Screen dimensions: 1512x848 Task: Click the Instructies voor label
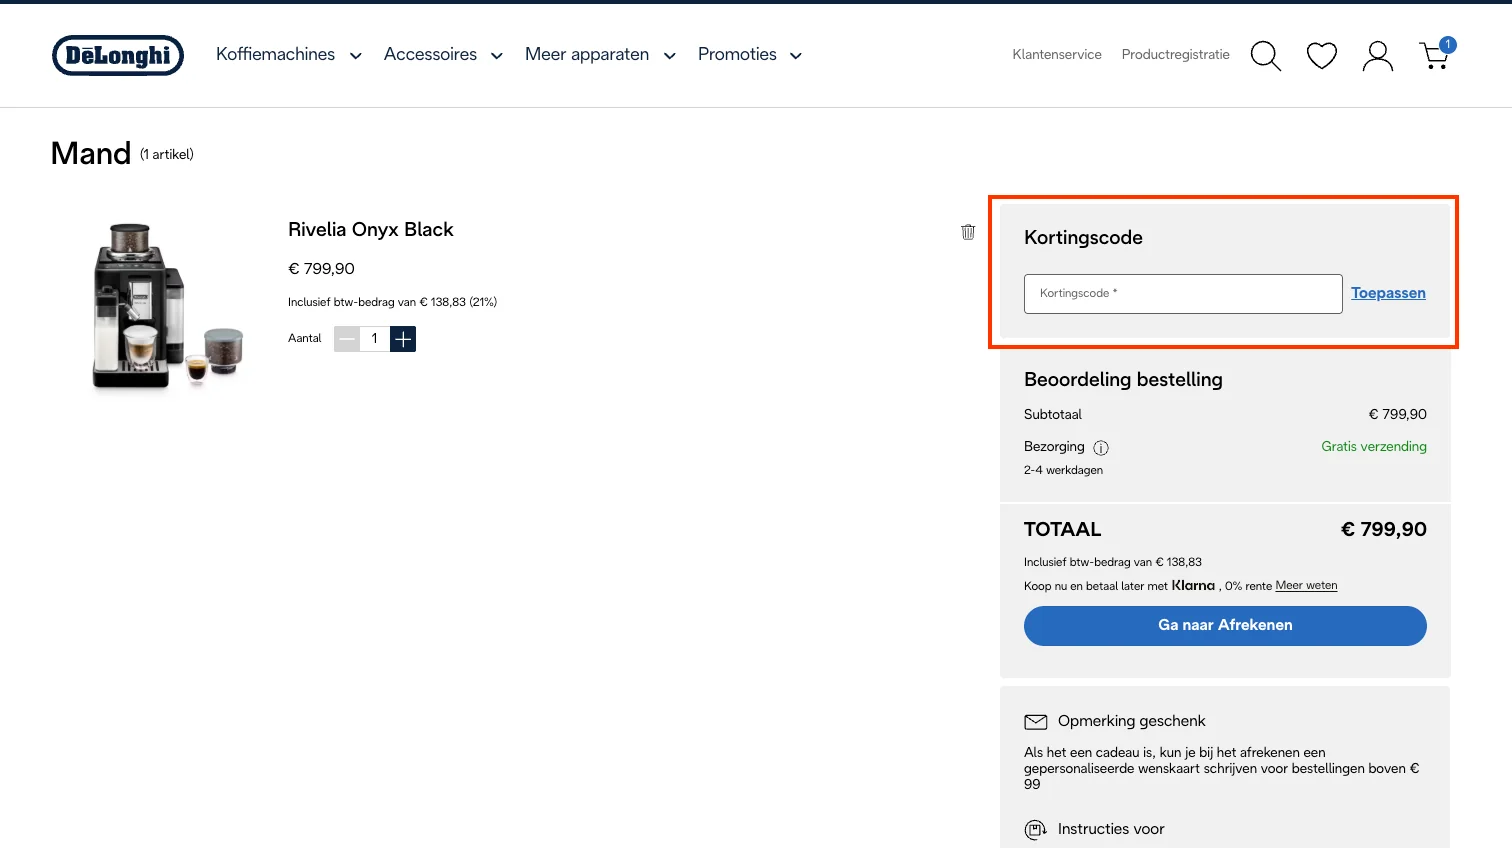click(x=1111, y=829)
